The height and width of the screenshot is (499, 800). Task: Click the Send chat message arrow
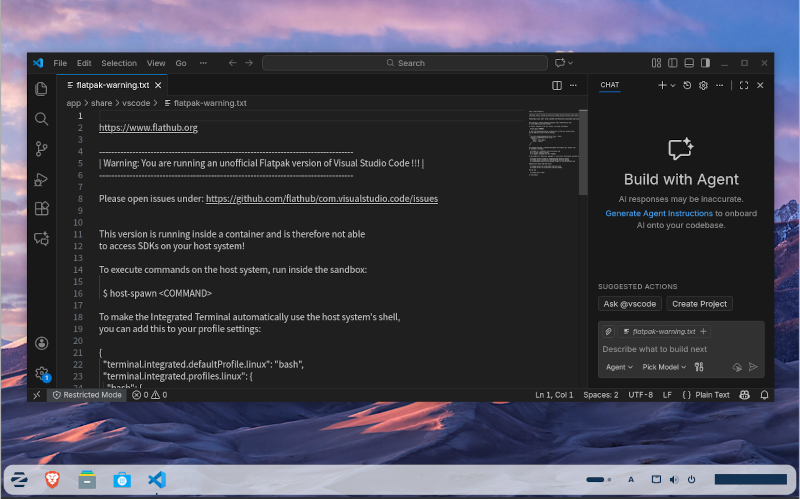point(753,367)
